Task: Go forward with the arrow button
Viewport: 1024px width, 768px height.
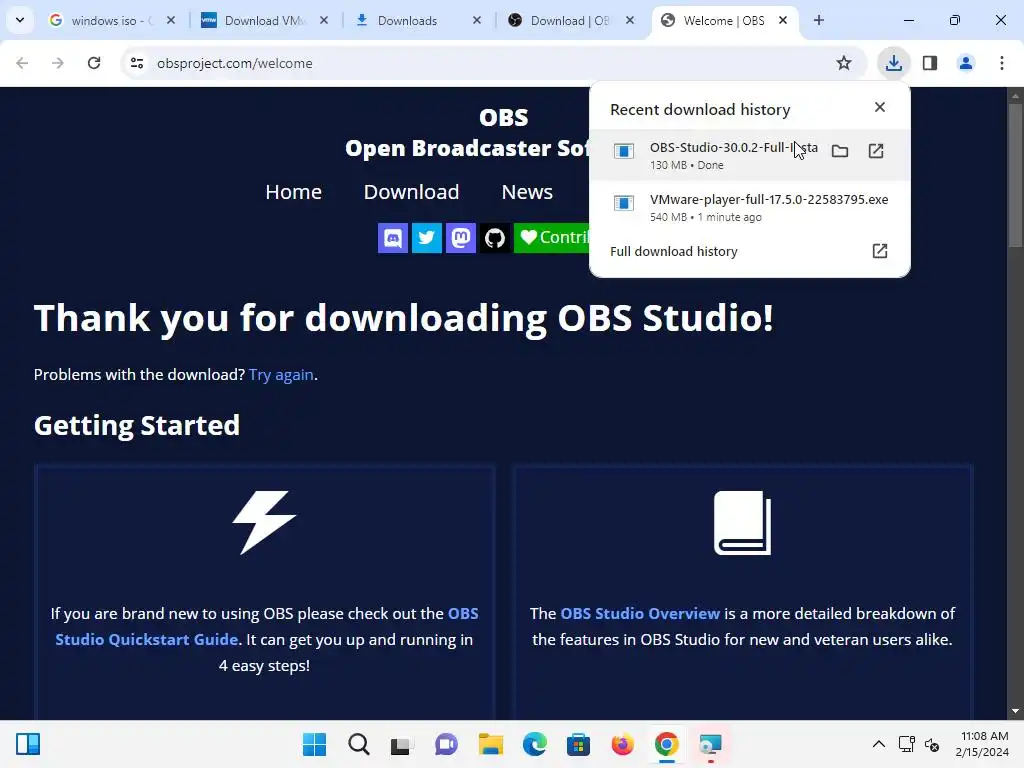Action: pos(58,63)
